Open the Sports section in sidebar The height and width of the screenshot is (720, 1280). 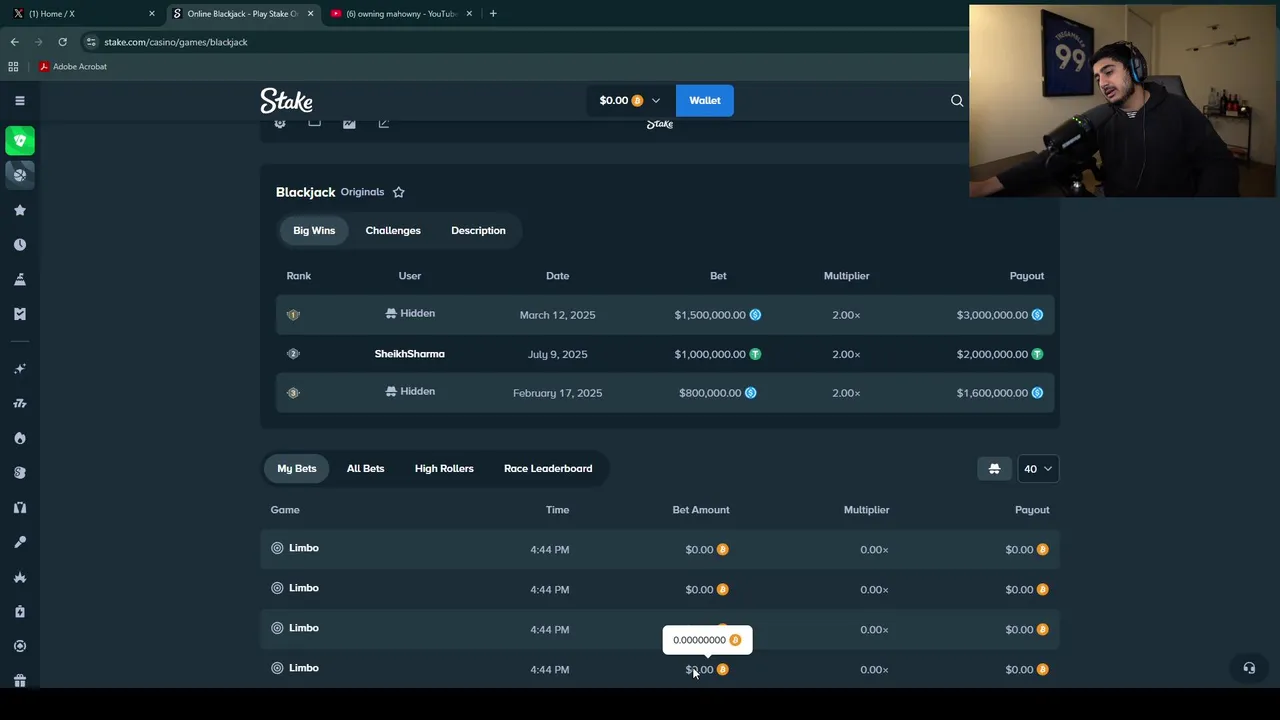tap(19, 174)
